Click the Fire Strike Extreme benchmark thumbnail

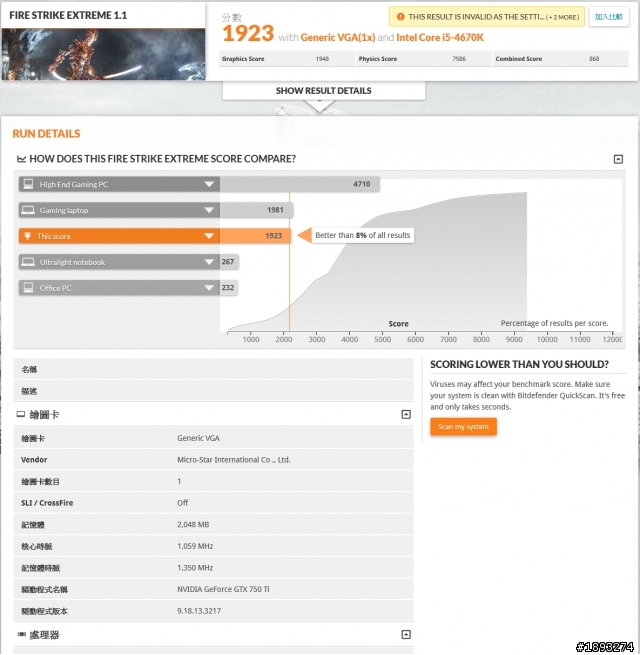click(103, 54)
